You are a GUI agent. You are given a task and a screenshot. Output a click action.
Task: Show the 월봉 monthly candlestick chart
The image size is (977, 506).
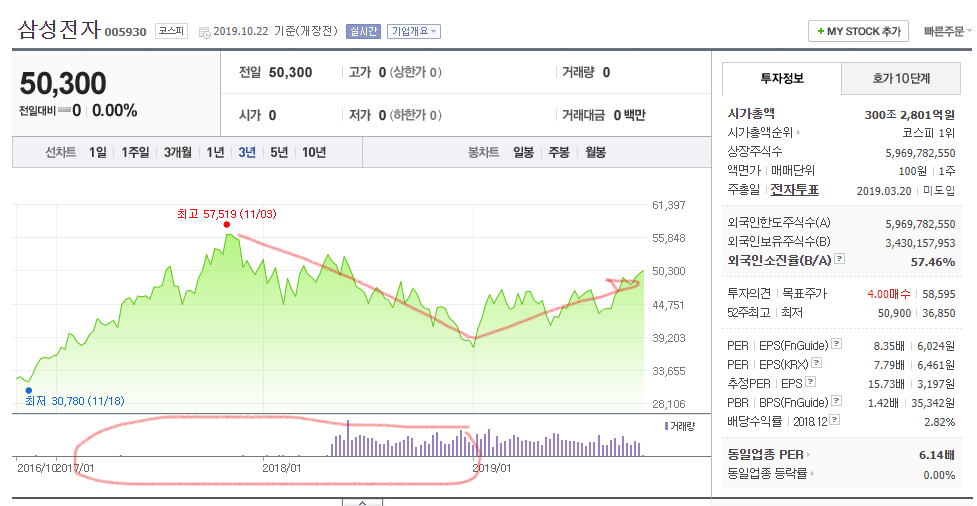595,153
